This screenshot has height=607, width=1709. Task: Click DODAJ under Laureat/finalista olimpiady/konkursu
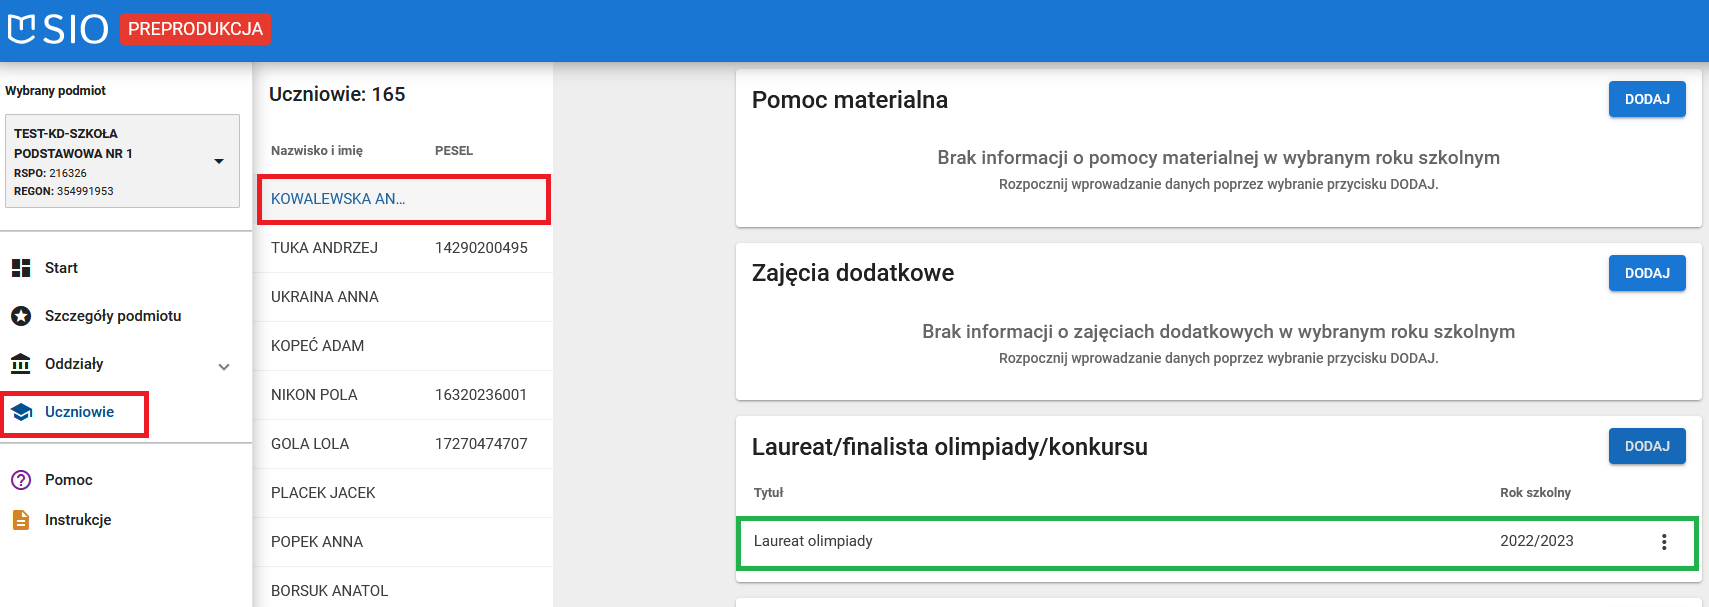coord(1646,446)
